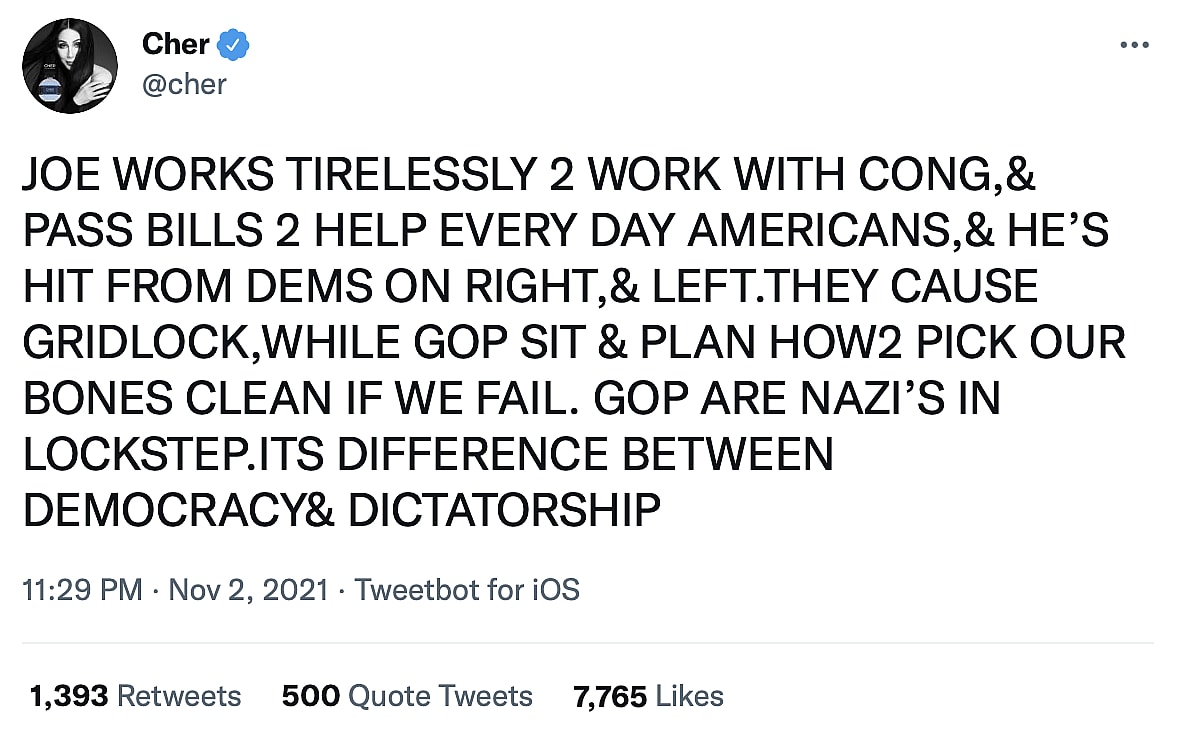Open the Retweets label list
Image resolution: width=1181 pixels, height=743 pixels.
pyautogui.click(x=179, y=696)
